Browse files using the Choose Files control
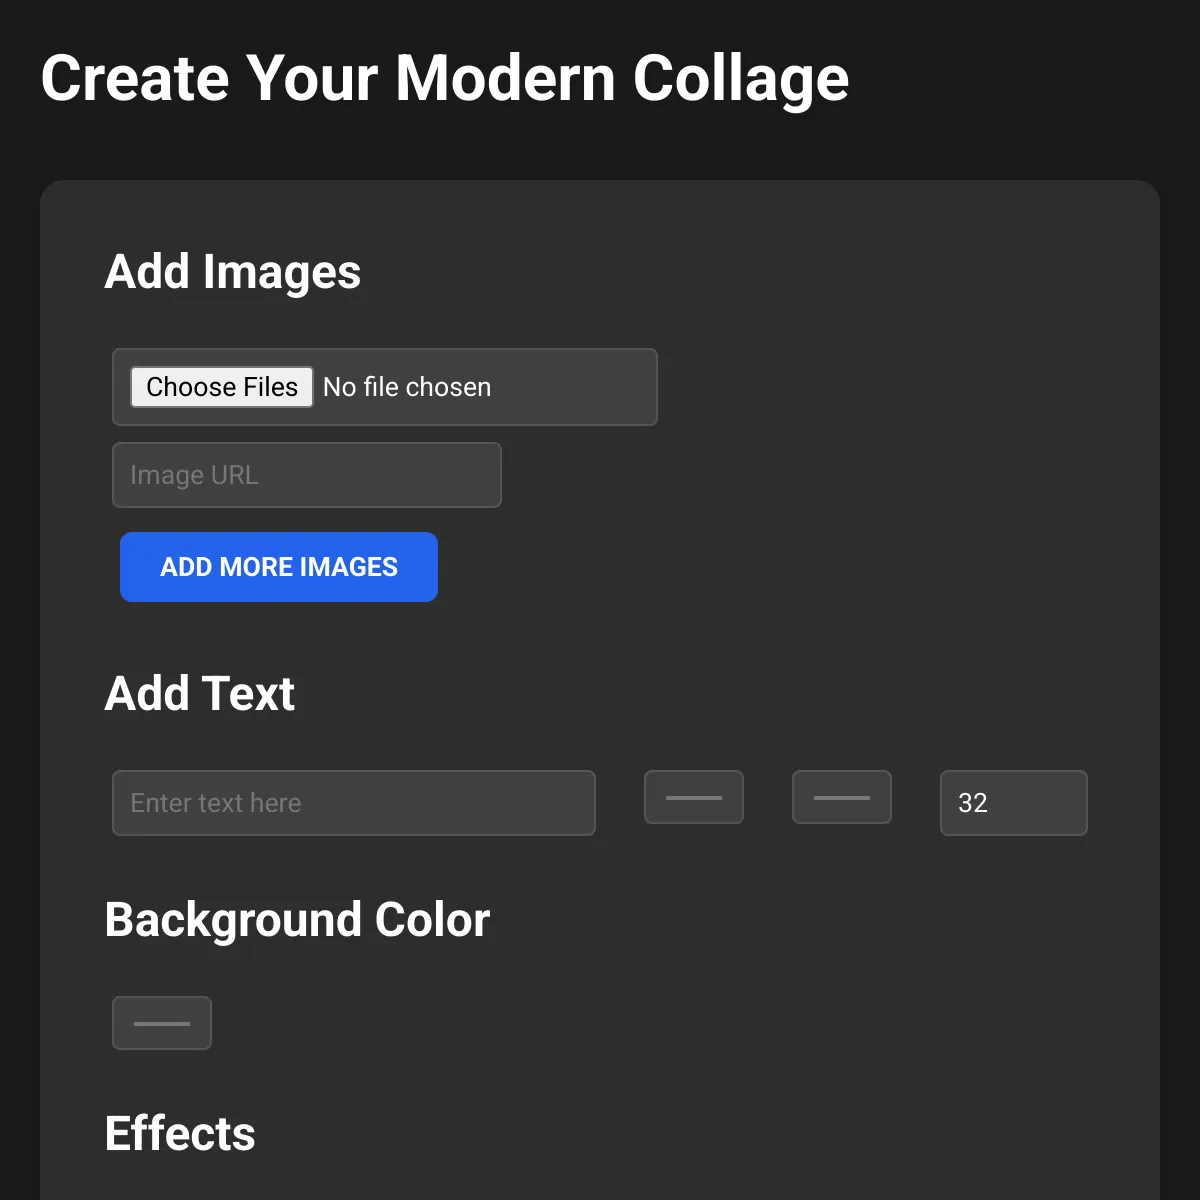The image size is (1200, 1200). 222,387
